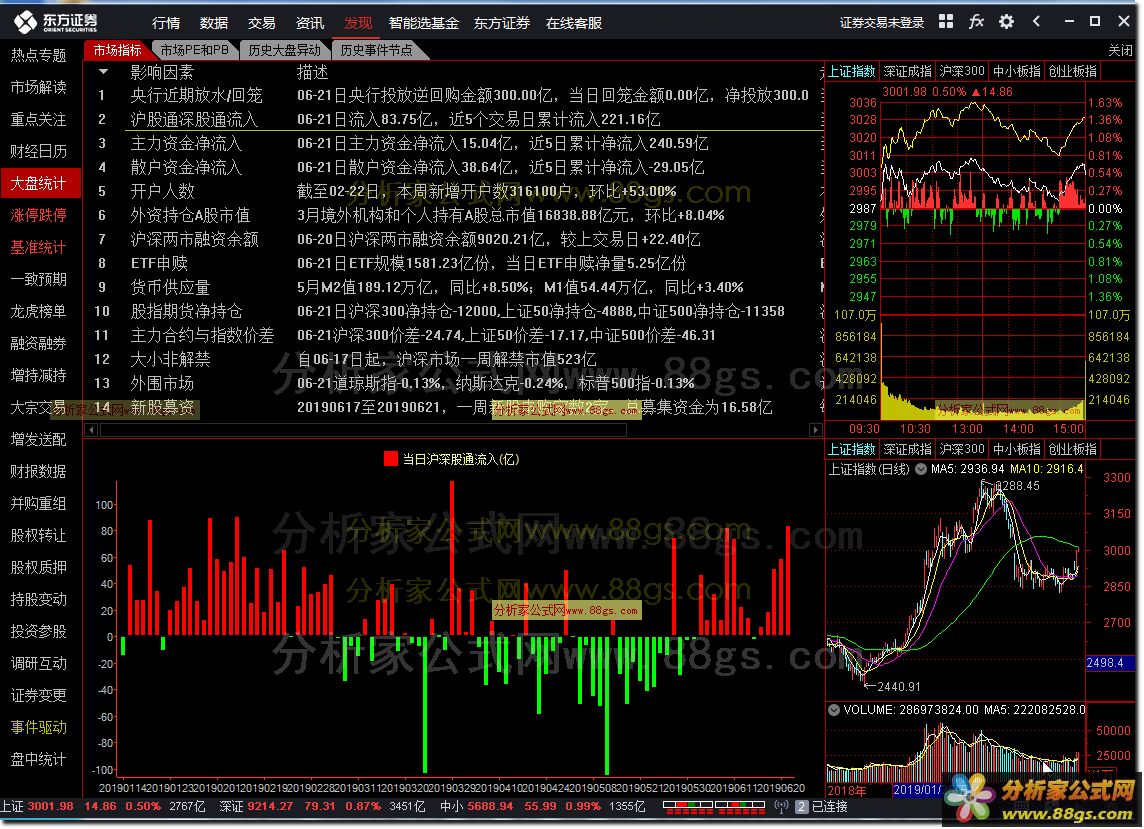1144x829 pixels.
Task: Select 深证成指 tab in the daily K-line chart
Action: click(x=908, y=450)
